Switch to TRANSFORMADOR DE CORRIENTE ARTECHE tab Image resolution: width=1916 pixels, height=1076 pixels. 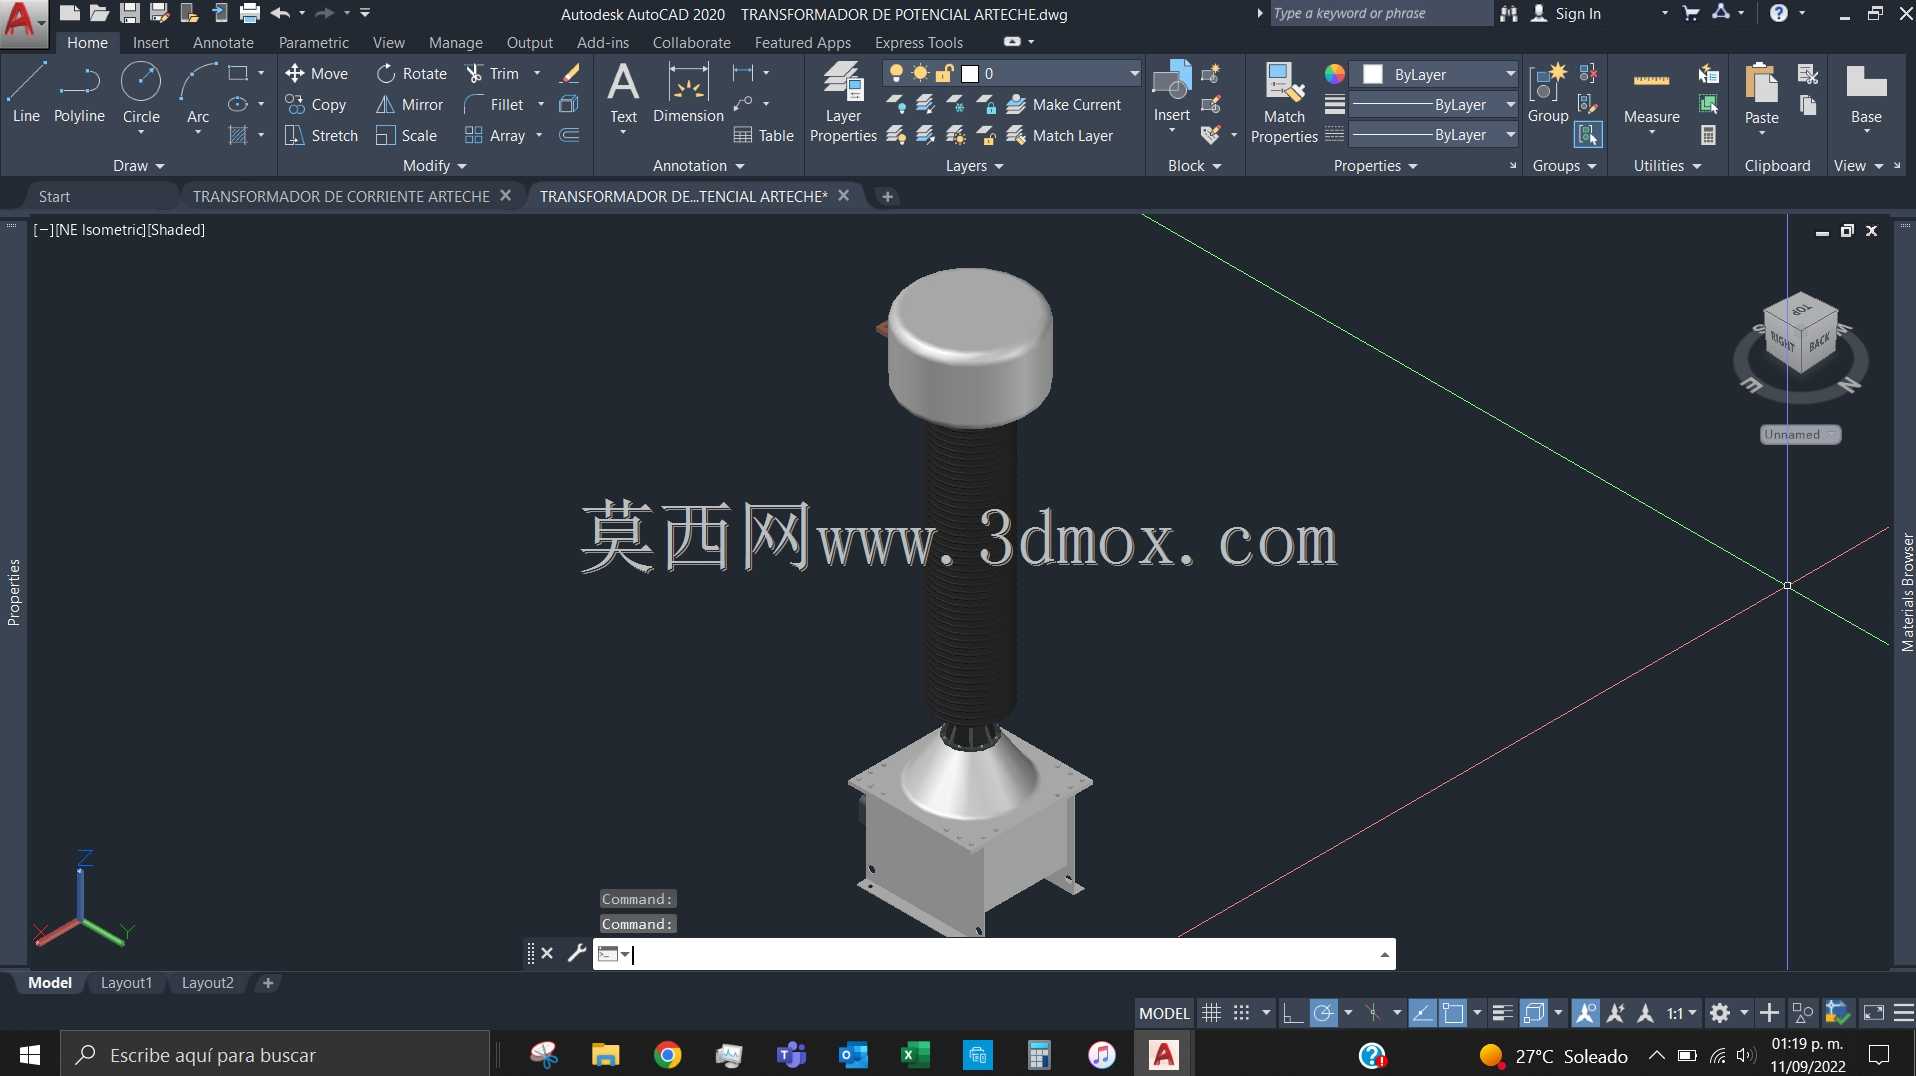coord(341,196)
